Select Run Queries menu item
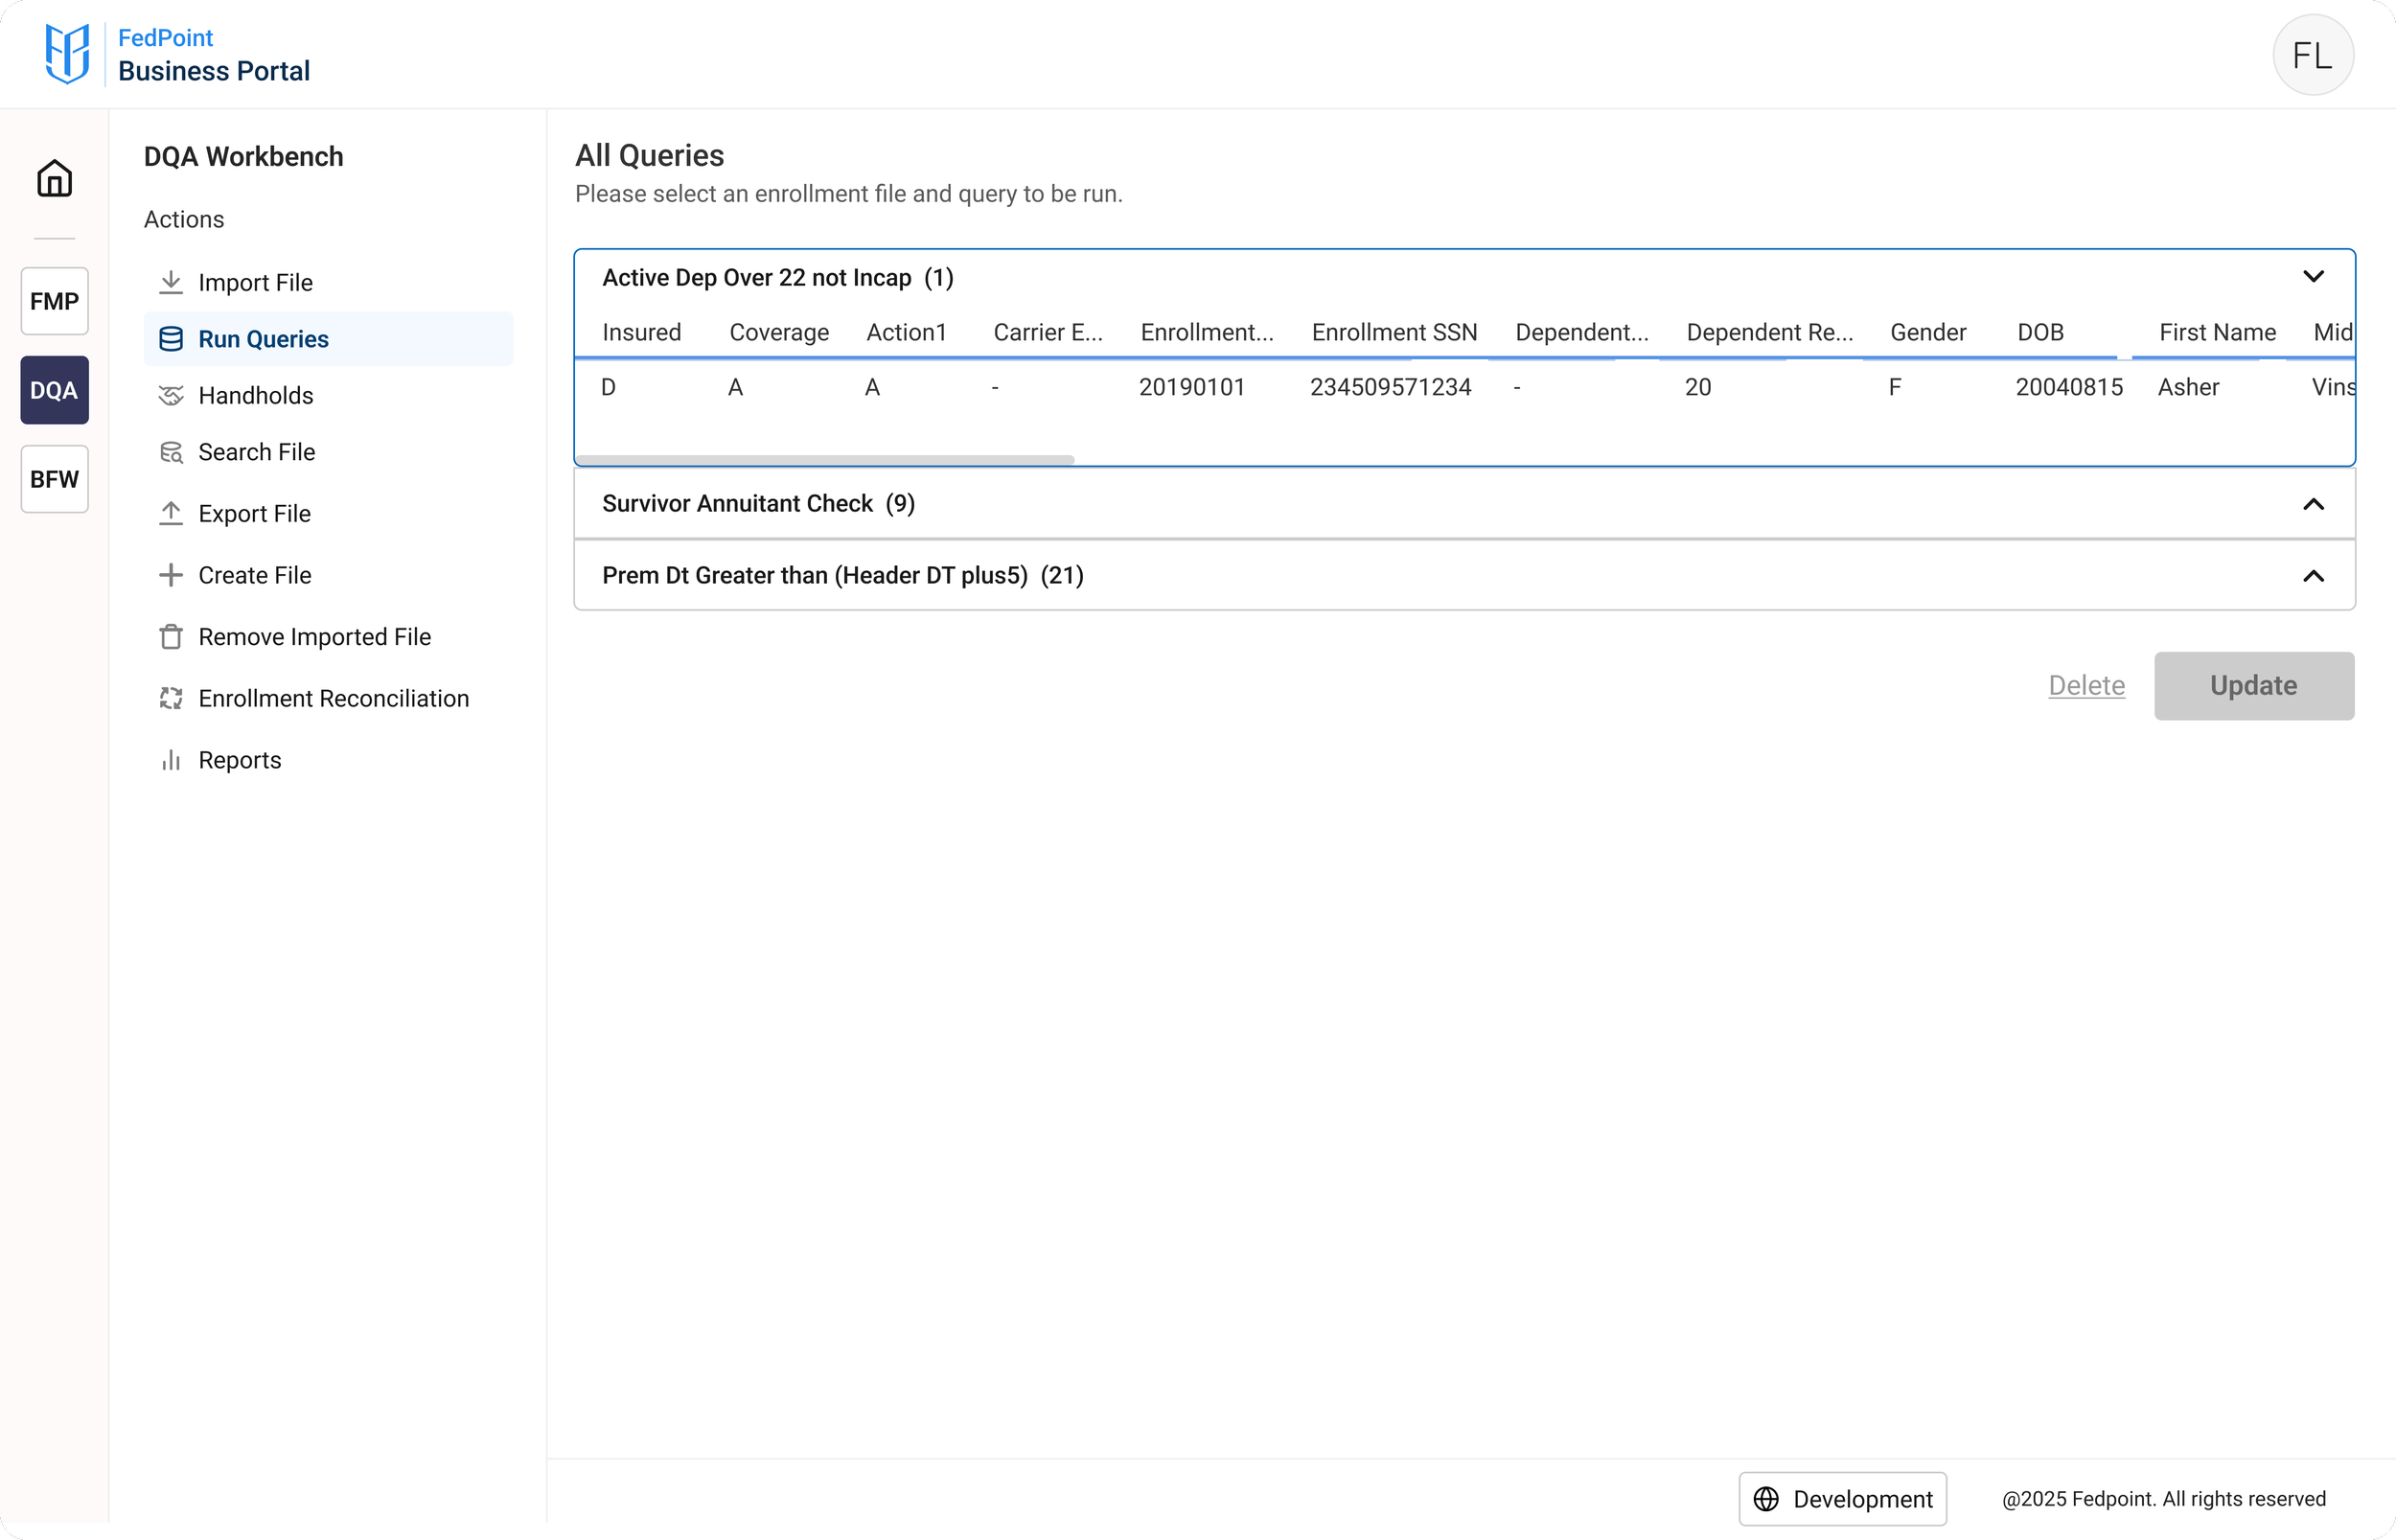The height and width of the screenshot is (1540, 2396). [x=328, y=339]
